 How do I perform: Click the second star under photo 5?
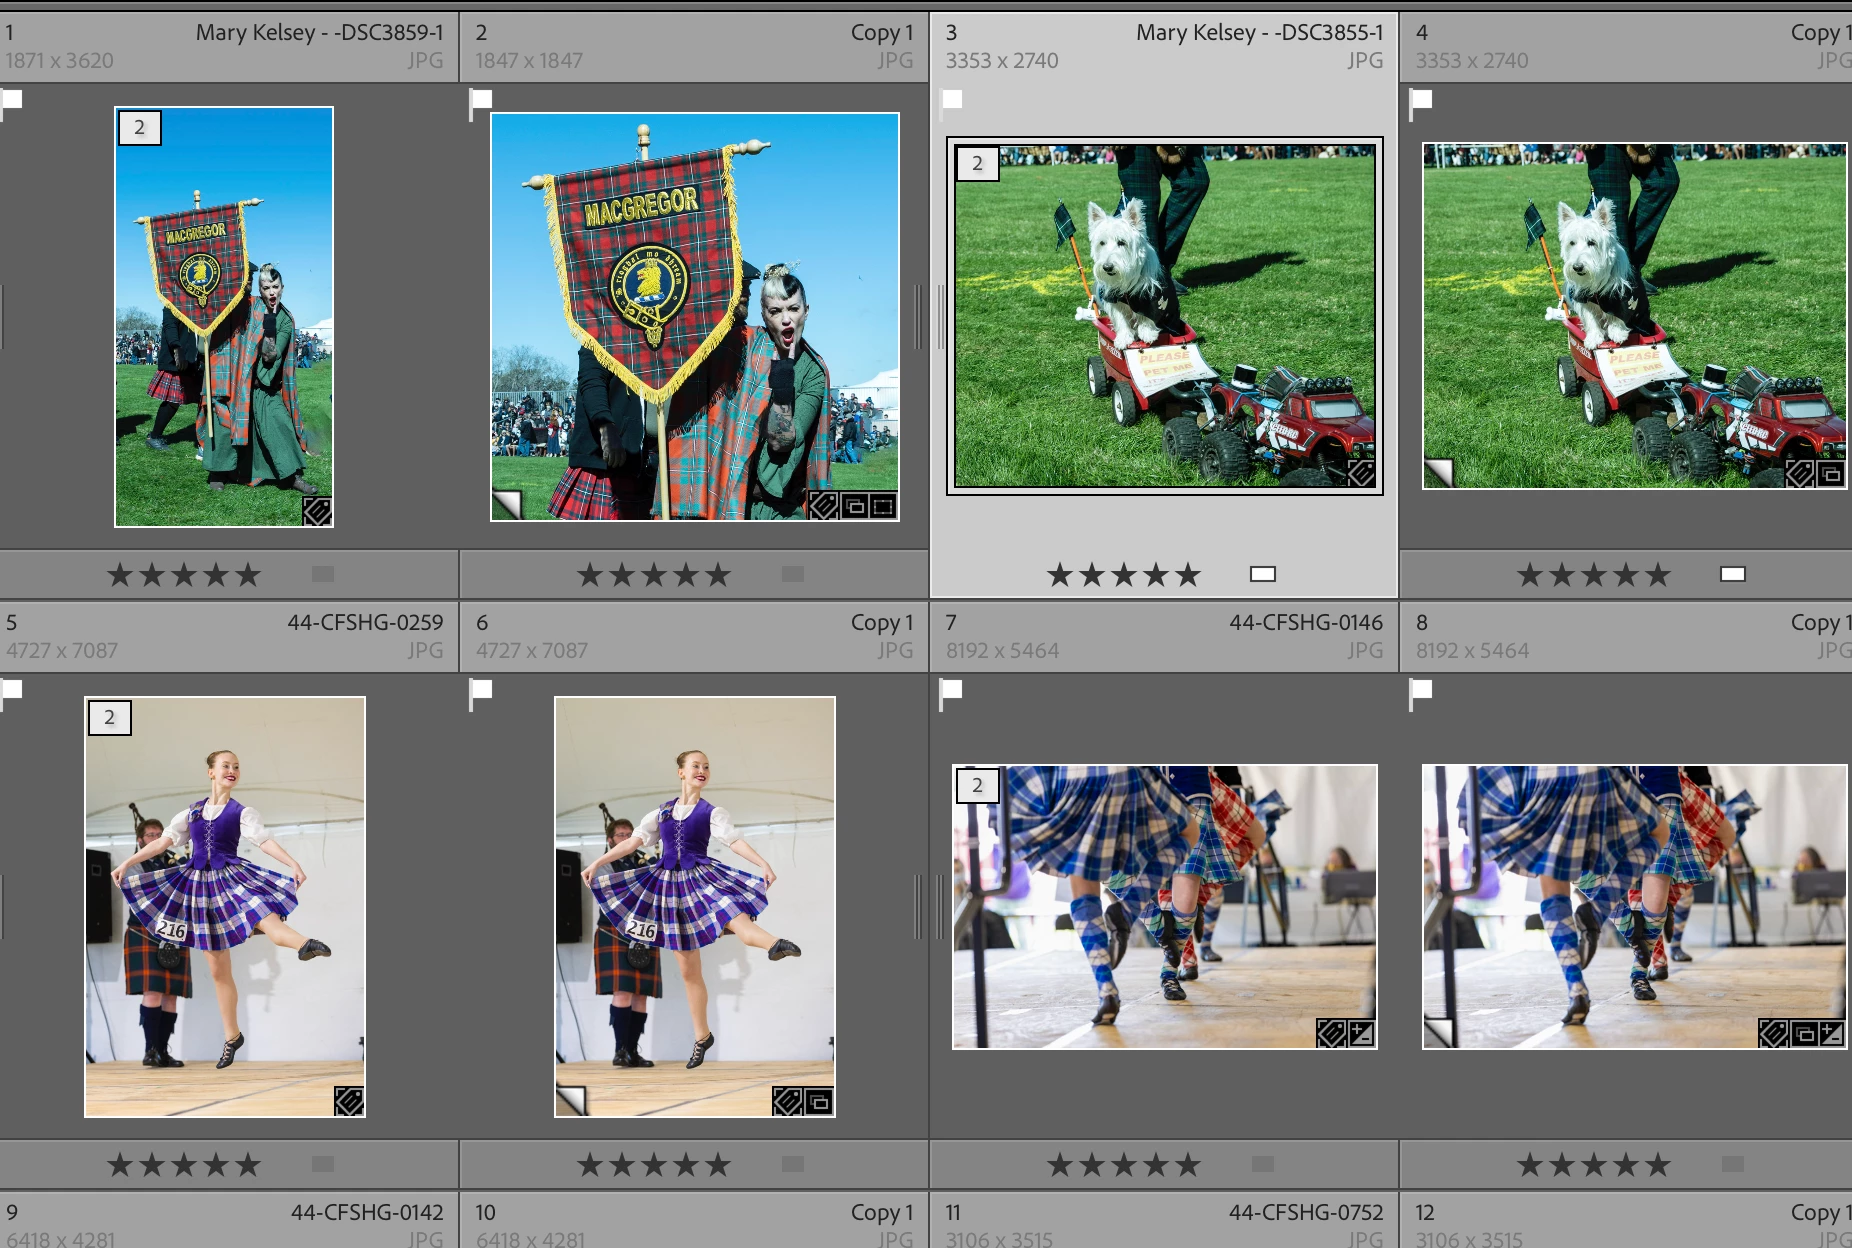pos(152,1165)
